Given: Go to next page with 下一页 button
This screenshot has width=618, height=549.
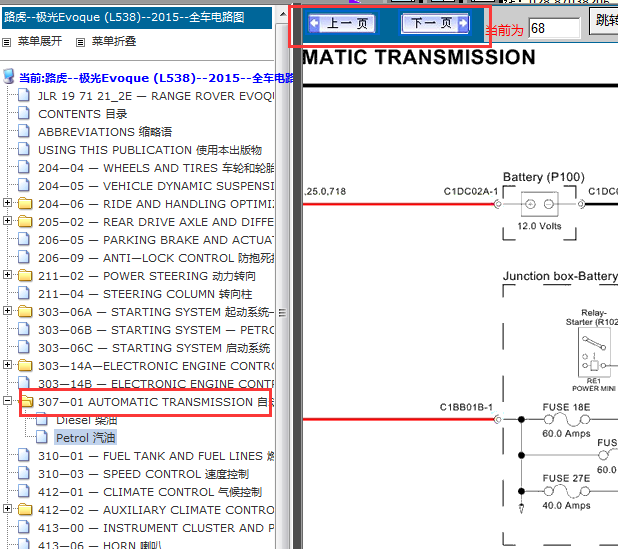Looking at the screenshot, I should (436, 23).
